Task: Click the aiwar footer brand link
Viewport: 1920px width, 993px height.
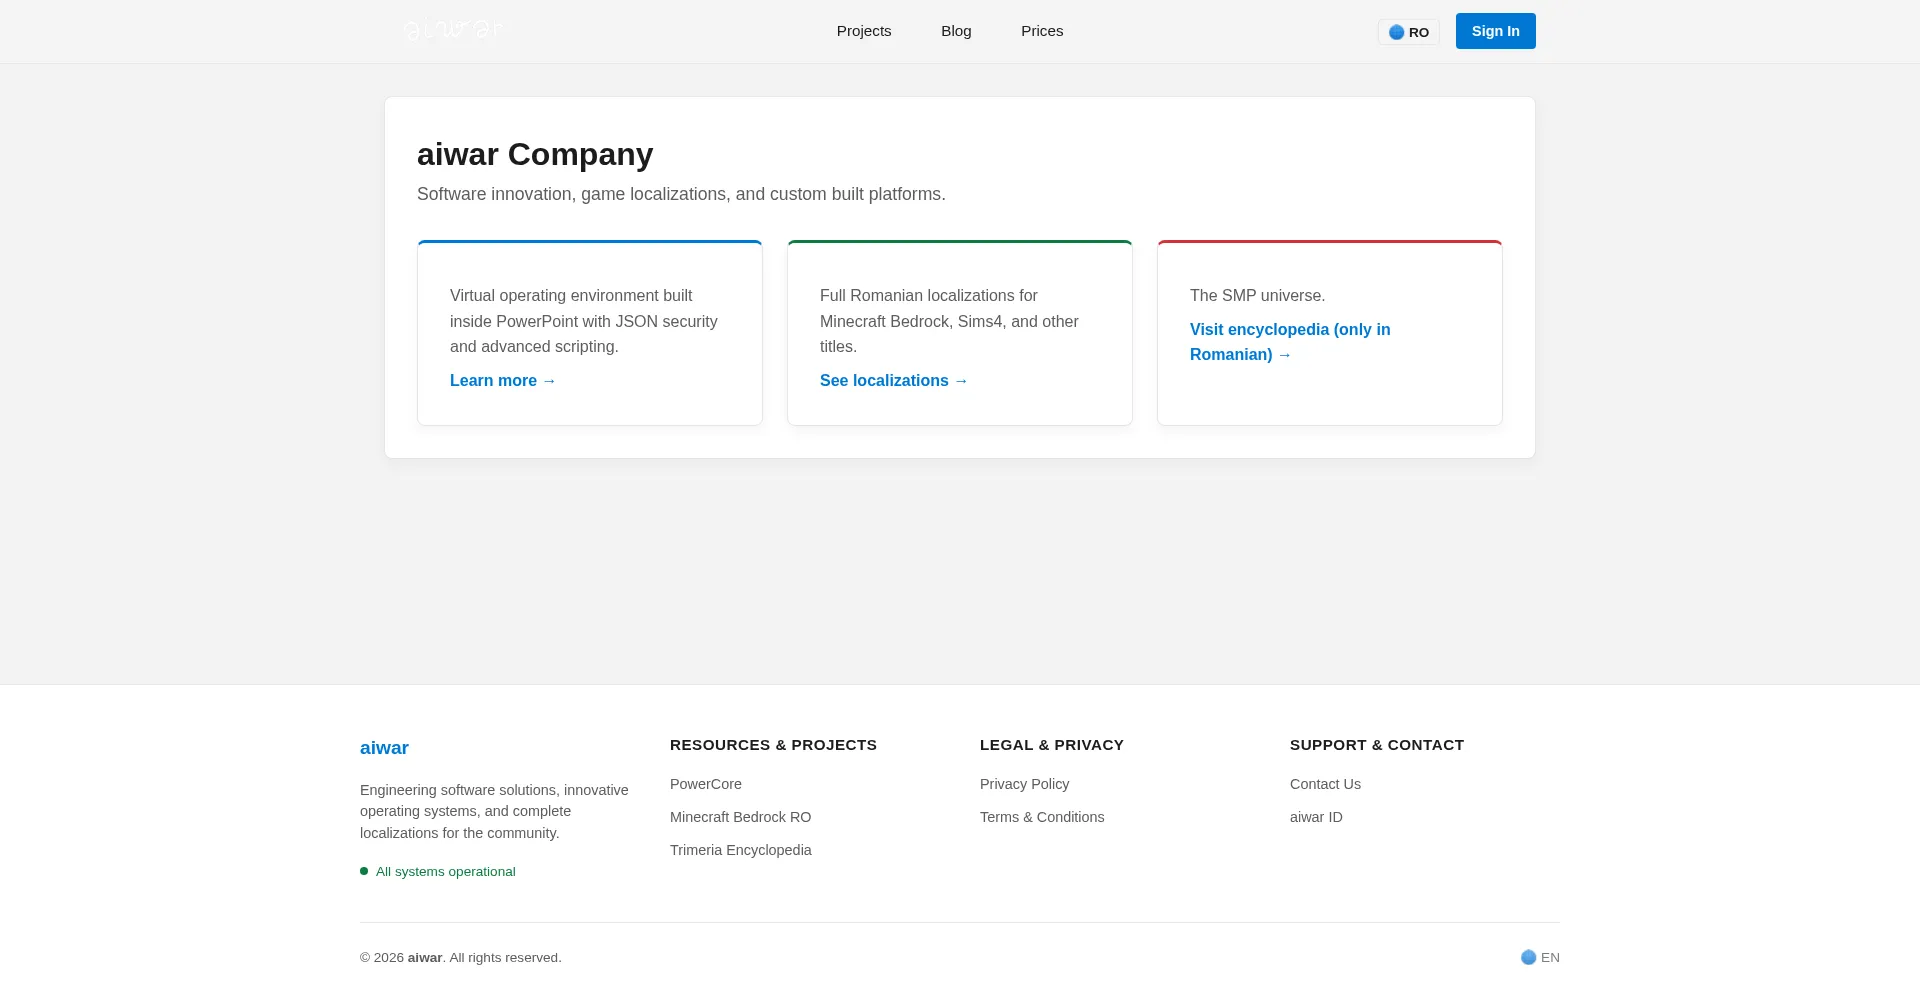Action: [384, 748]
